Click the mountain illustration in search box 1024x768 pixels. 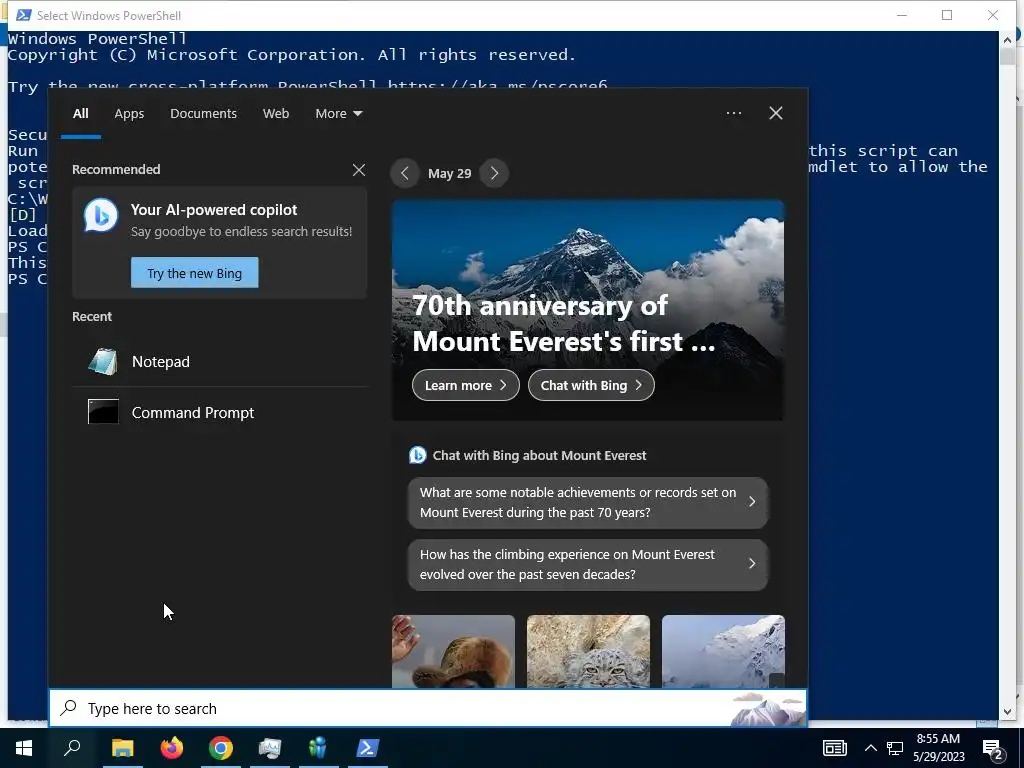pos(768,709)
